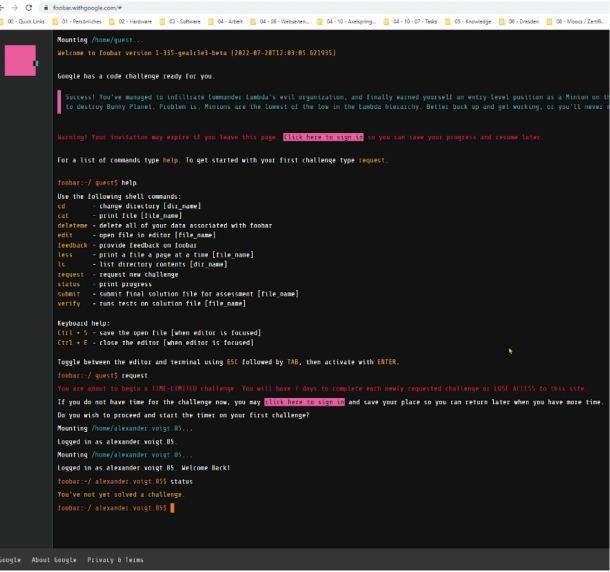
Task: Click the 'submit' command in help list
Action: (x=68, y=294)
